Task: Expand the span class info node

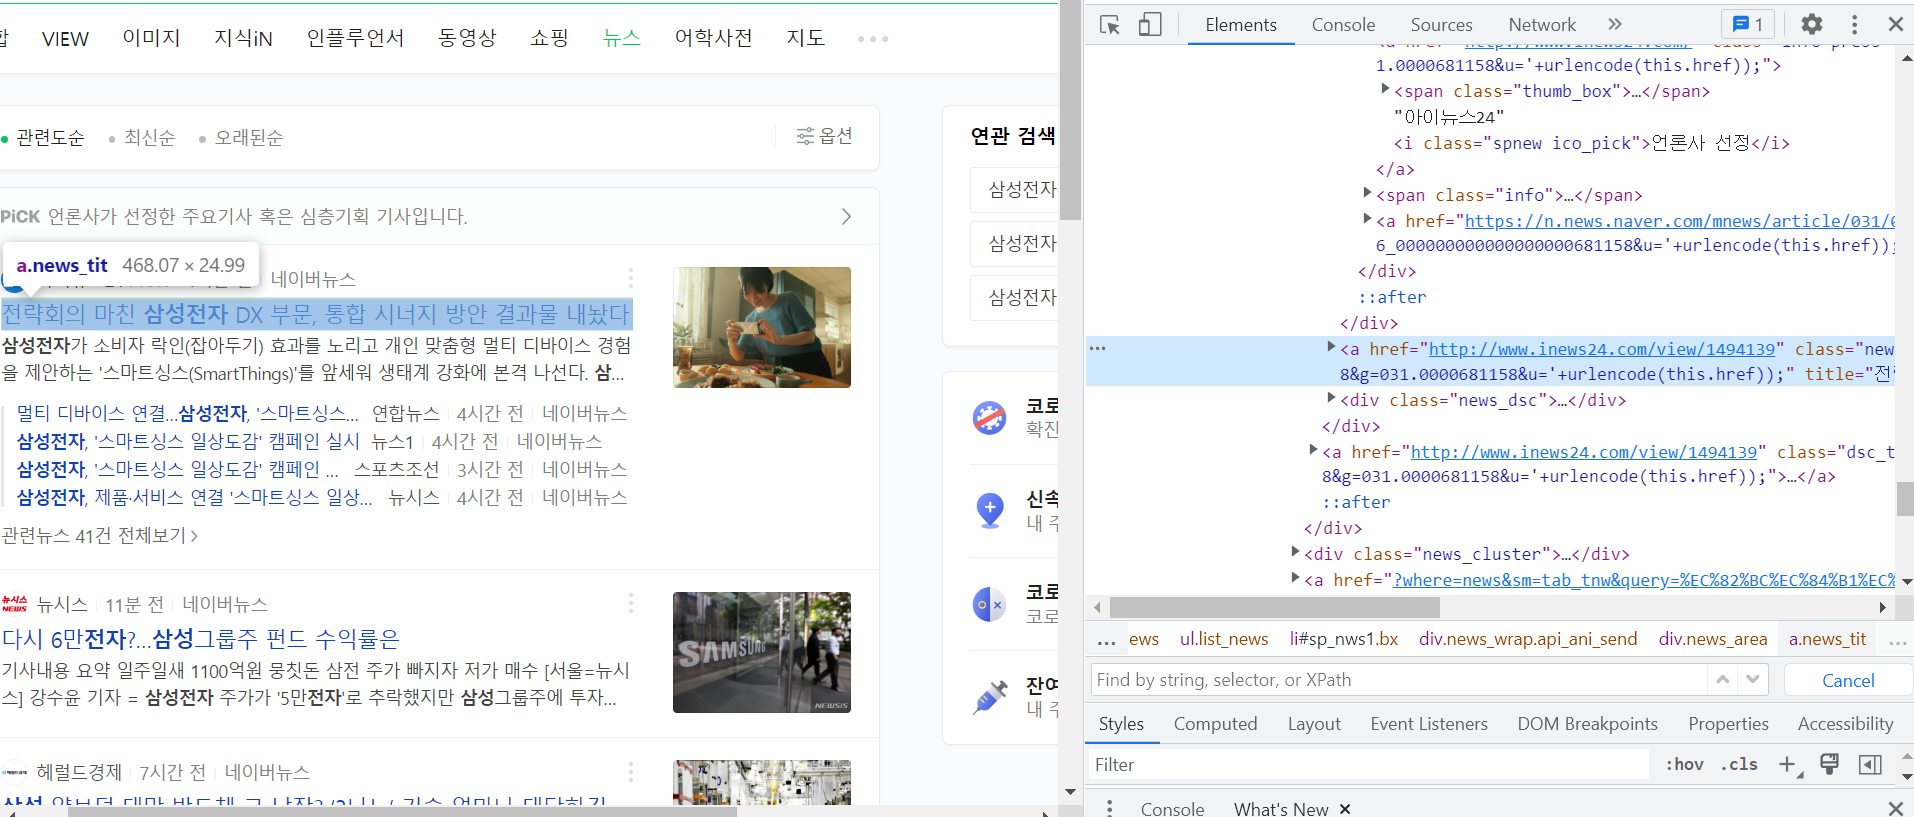Action: [1367, 193]
